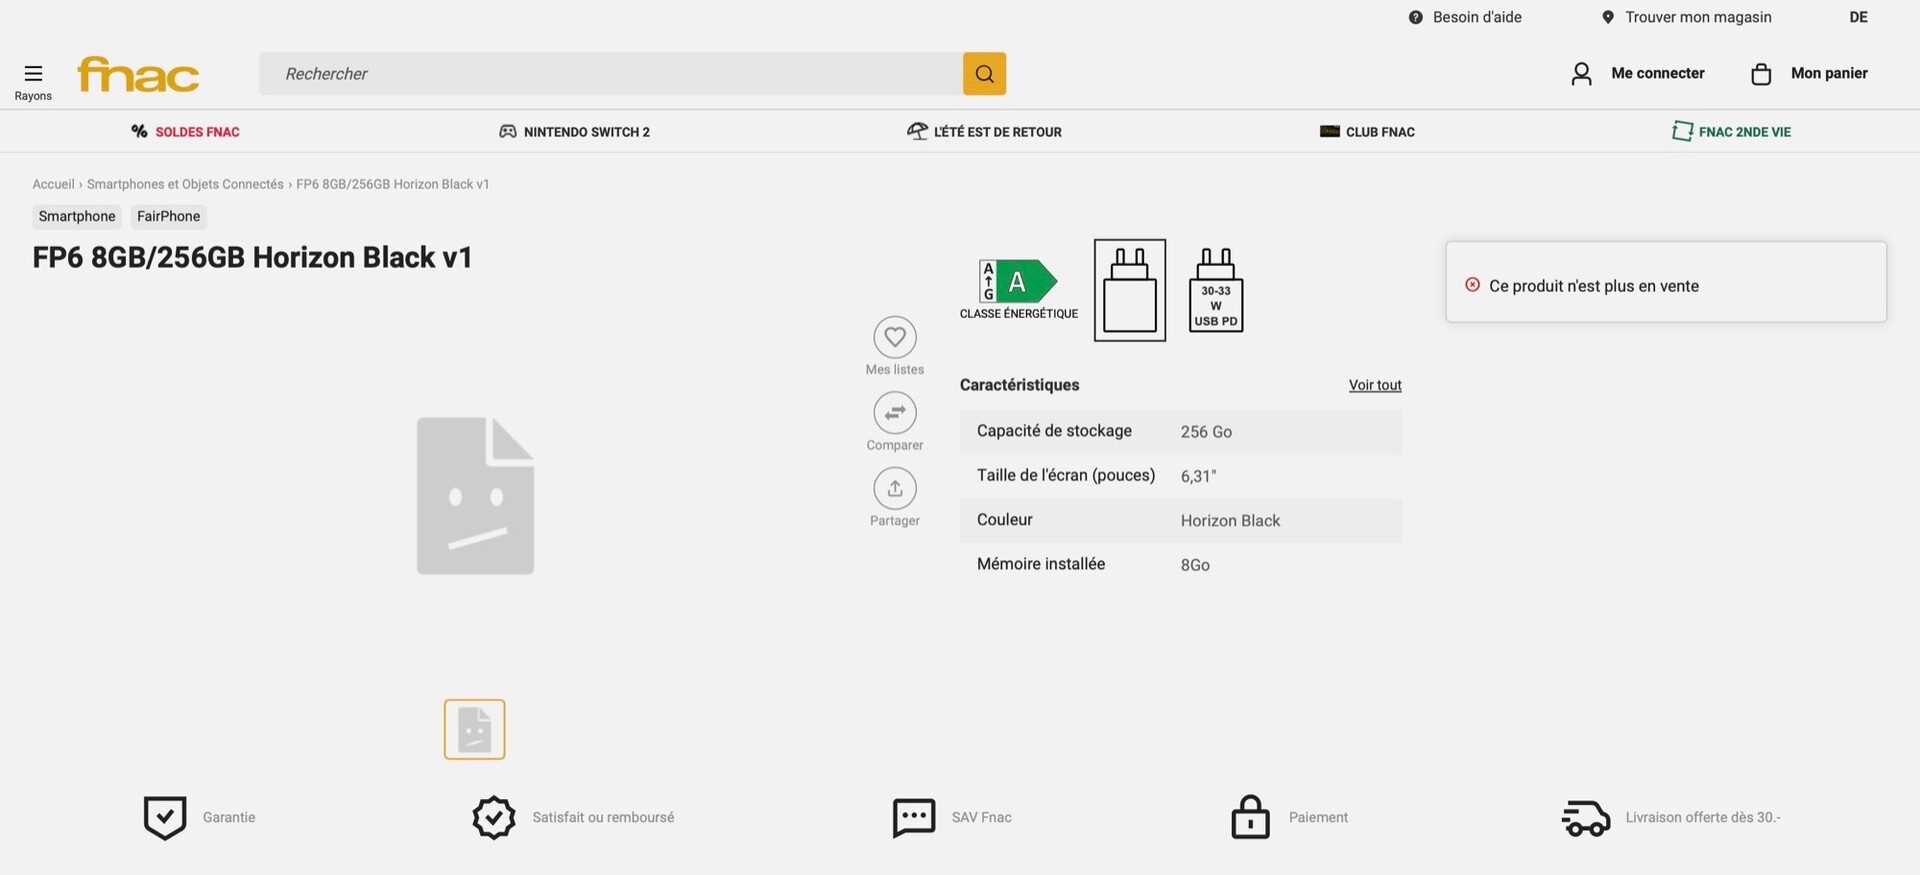Screen dimensions: 1920x875
Task: Click the parasol icon beside L'été est de retour
Action: coord(917,131)
